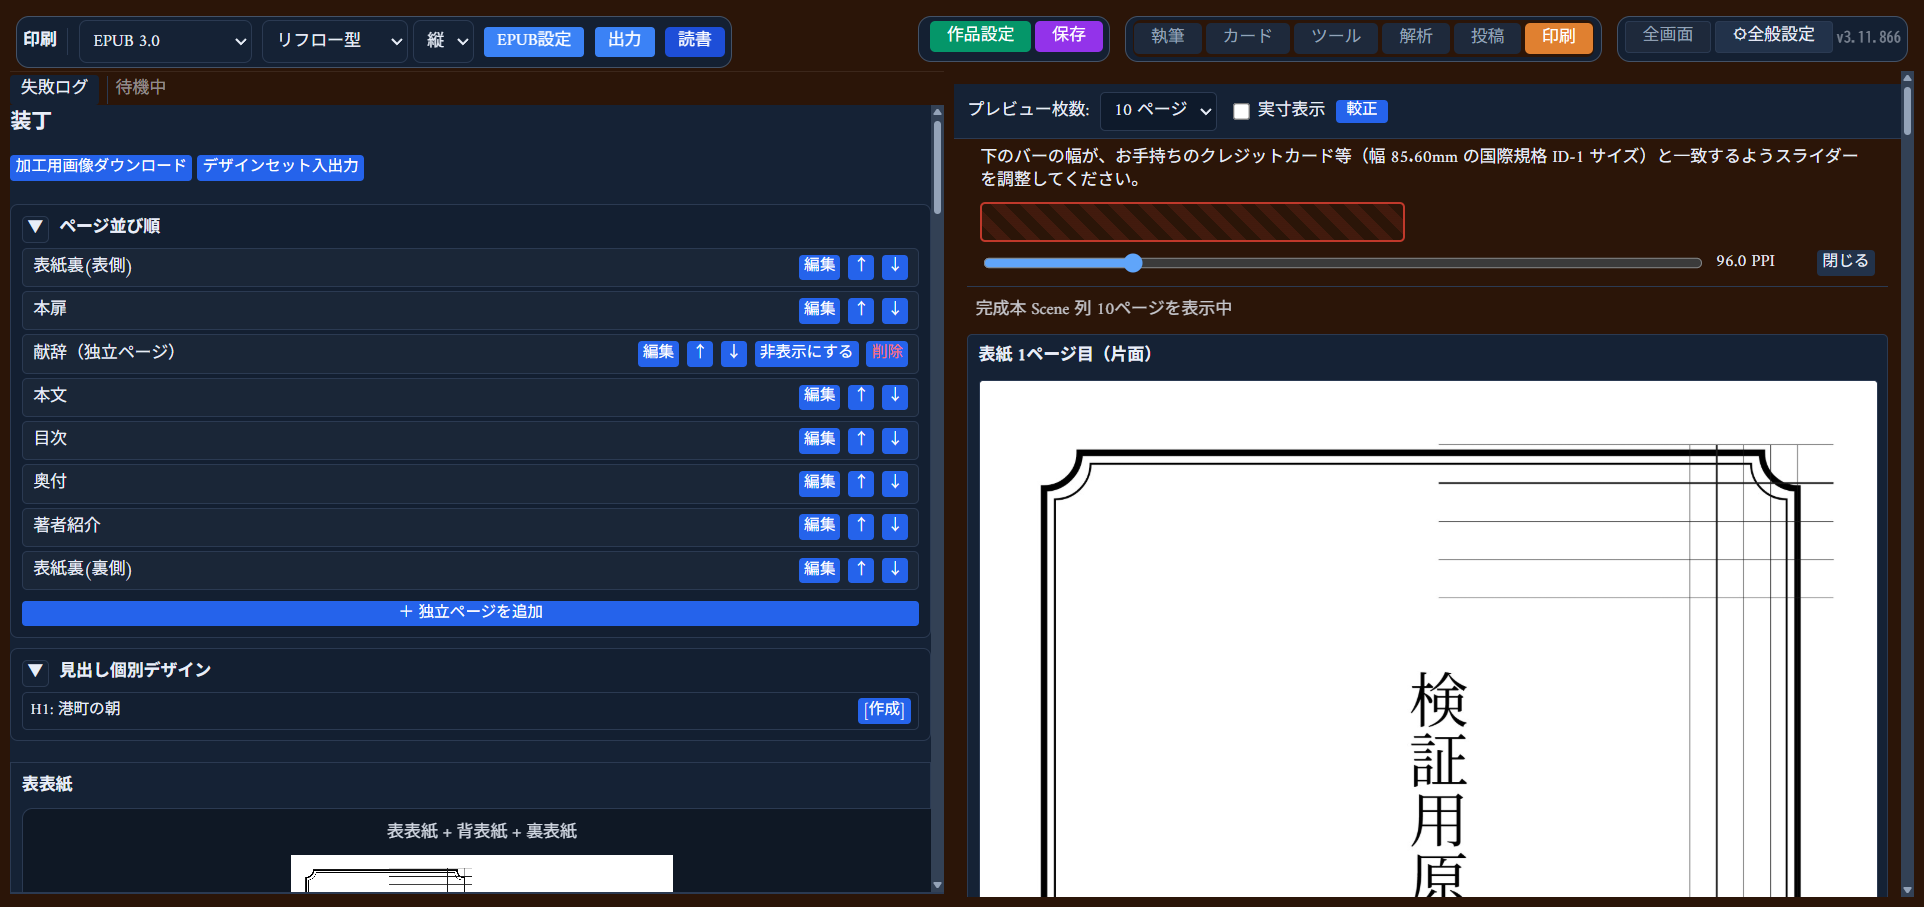Move 献辞（独立ページ）row up

coord(700,353)
